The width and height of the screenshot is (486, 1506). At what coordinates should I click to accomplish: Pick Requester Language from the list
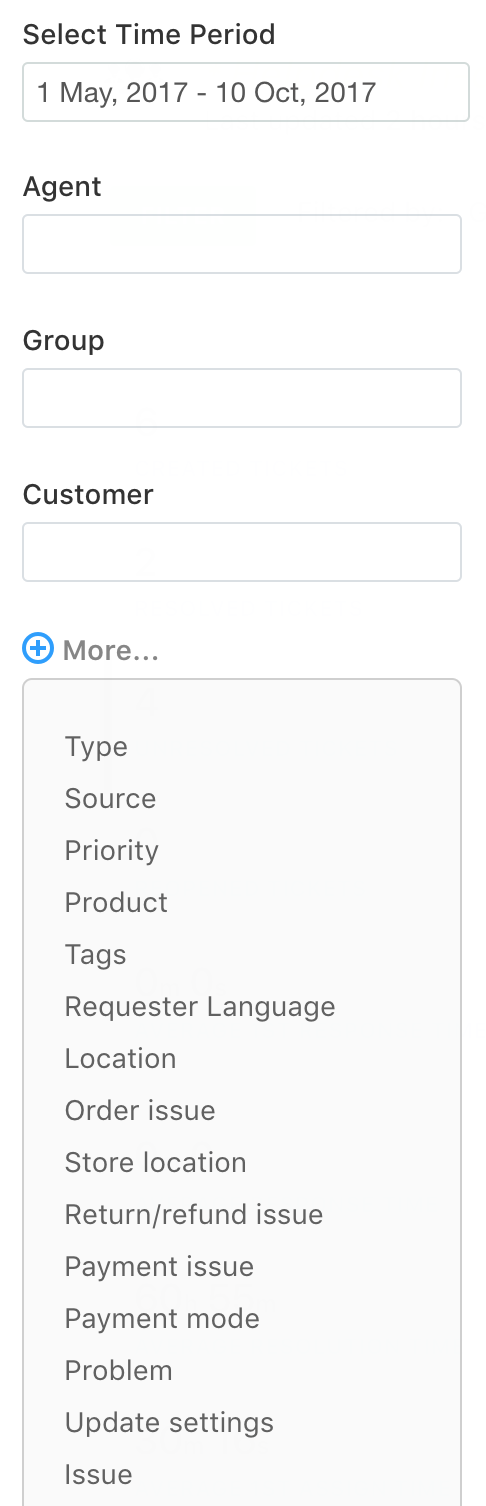pos(200,1007)
